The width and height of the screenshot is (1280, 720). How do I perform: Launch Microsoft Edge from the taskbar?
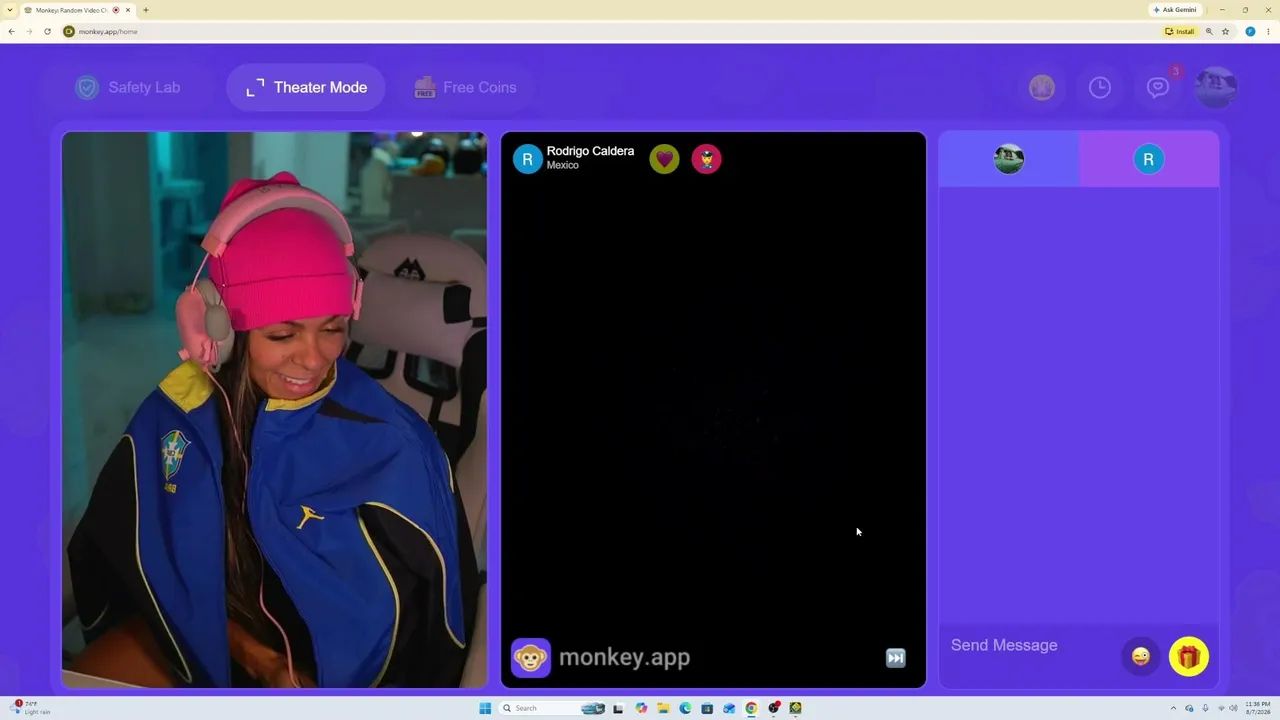685,708
